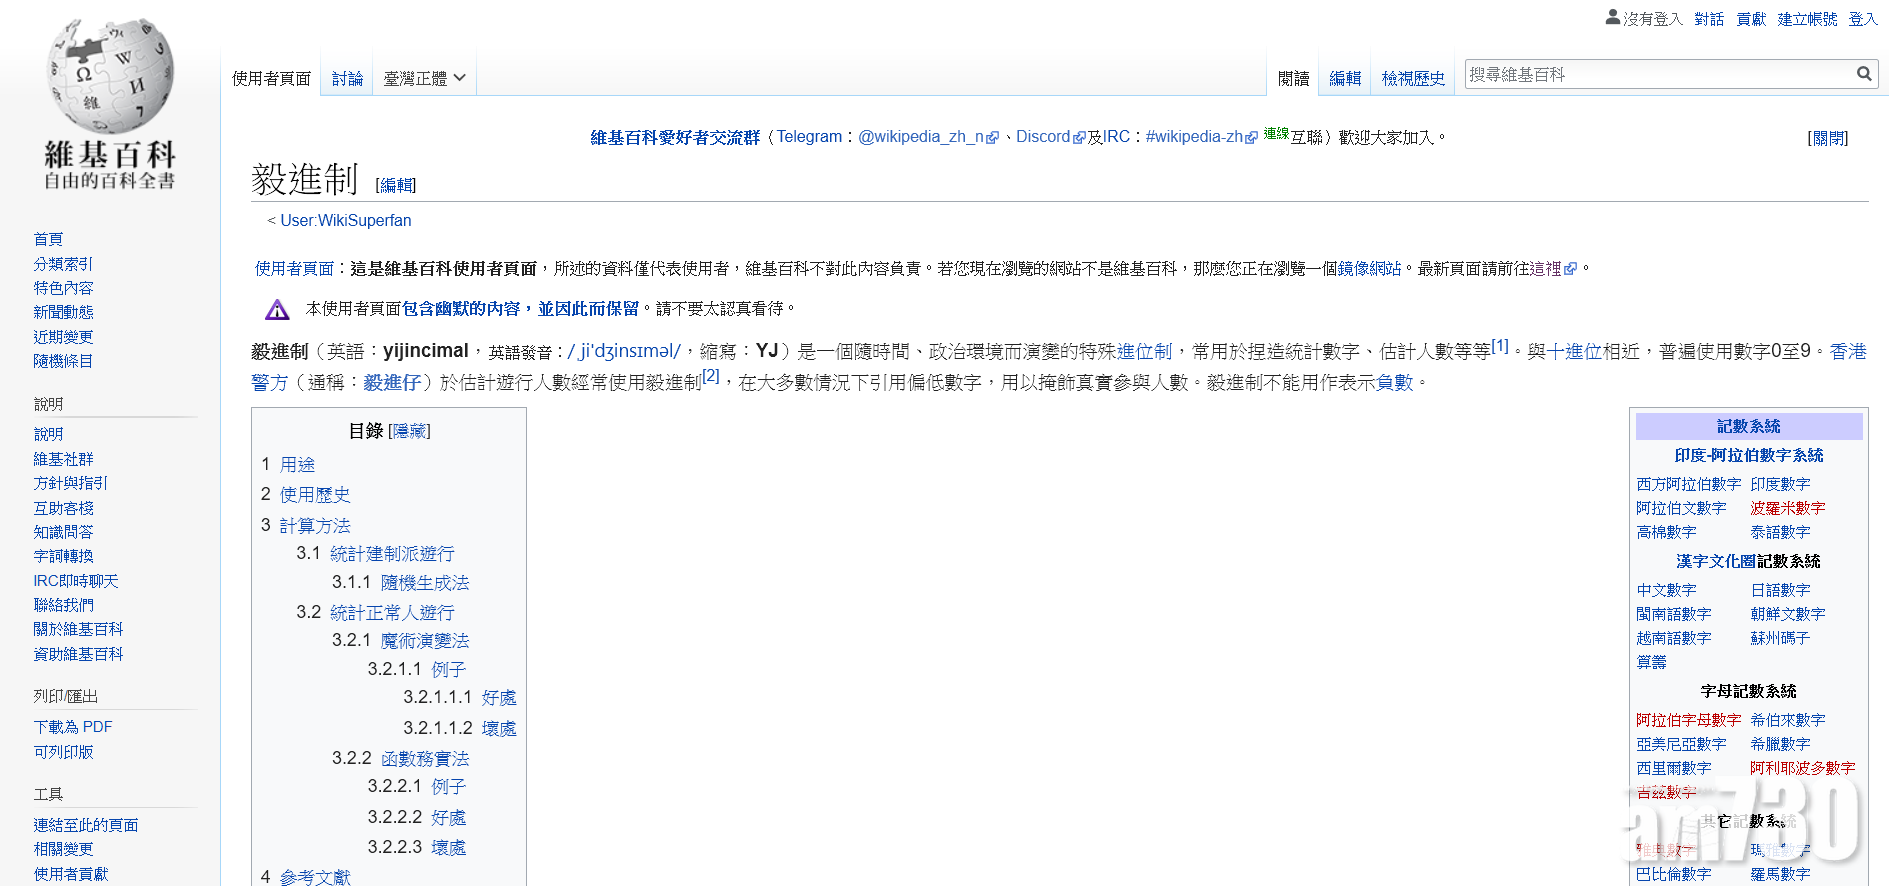Open the 臺灣正體 language variant dropdown
Image resolution: width=1889 pixels, height=886 pixels.
[424, 78]
